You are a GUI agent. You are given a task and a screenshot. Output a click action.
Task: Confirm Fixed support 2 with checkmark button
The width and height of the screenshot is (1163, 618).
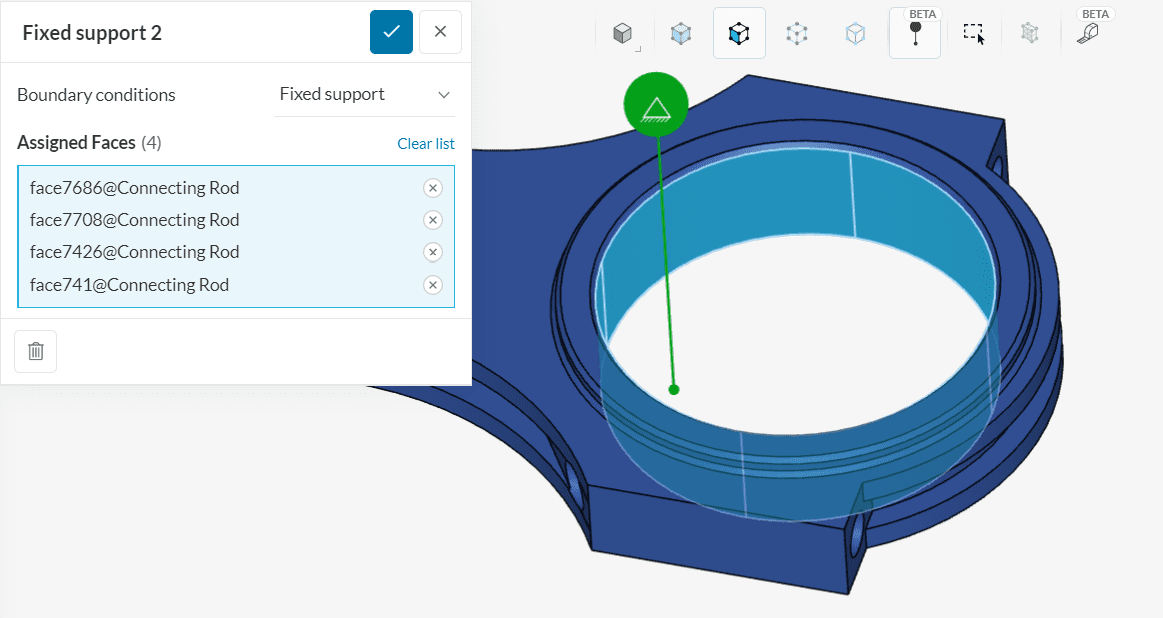point(391,32)
